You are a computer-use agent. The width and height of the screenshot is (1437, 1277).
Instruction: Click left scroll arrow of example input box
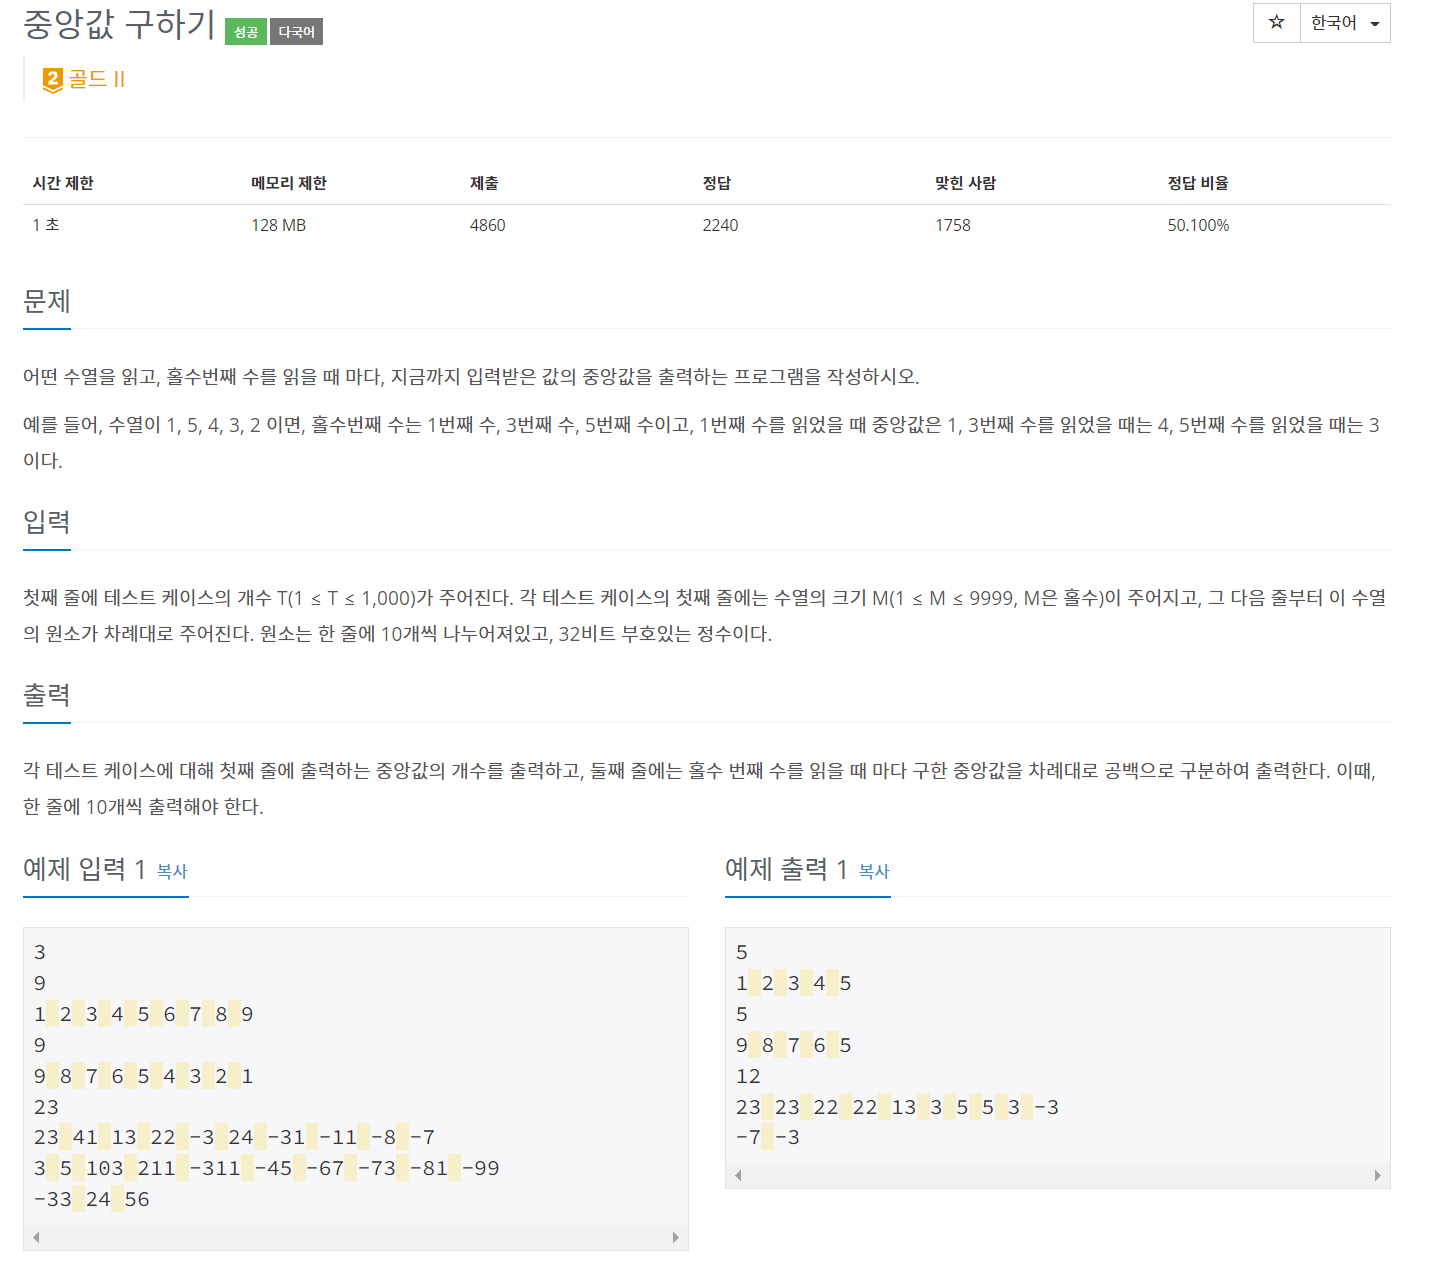(36, 1237)
